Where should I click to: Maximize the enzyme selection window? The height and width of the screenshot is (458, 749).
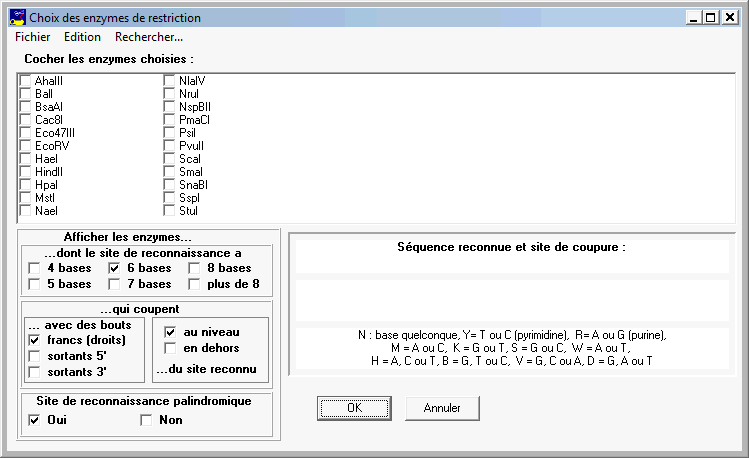pyautogui.click(x=711, y=18)
